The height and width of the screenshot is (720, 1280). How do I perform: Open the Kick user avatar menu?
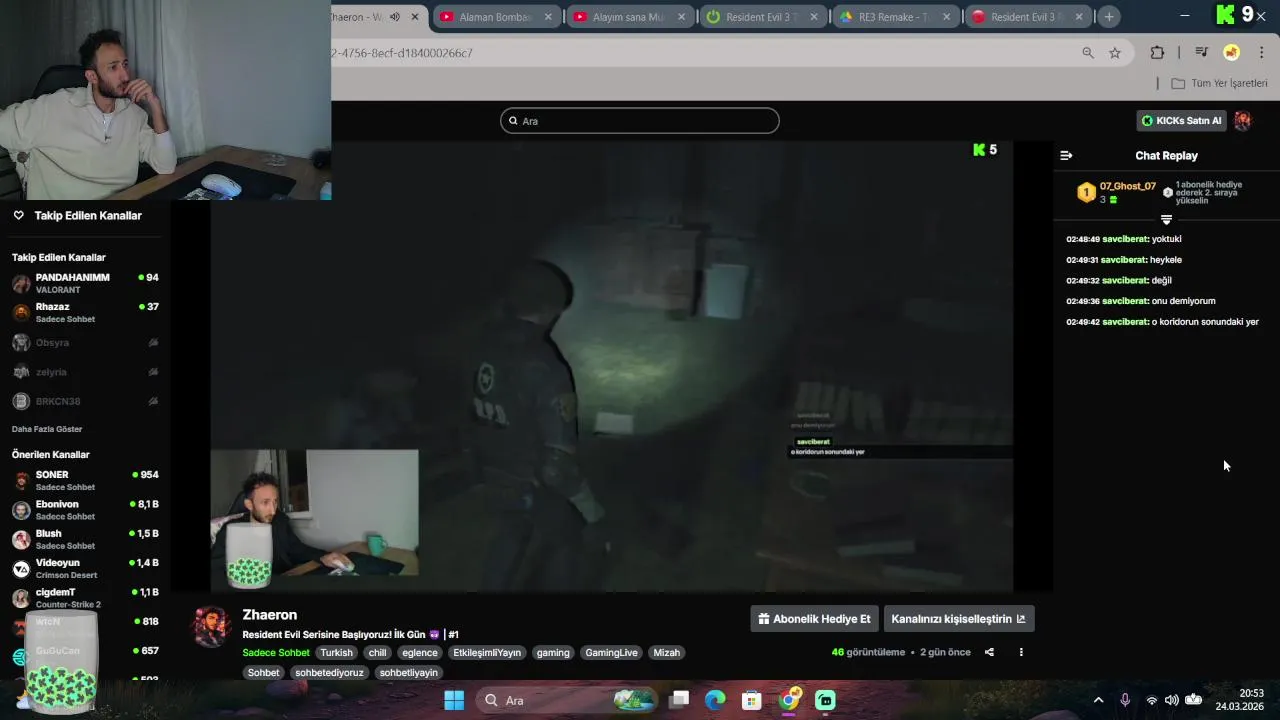coord(1243,121)
